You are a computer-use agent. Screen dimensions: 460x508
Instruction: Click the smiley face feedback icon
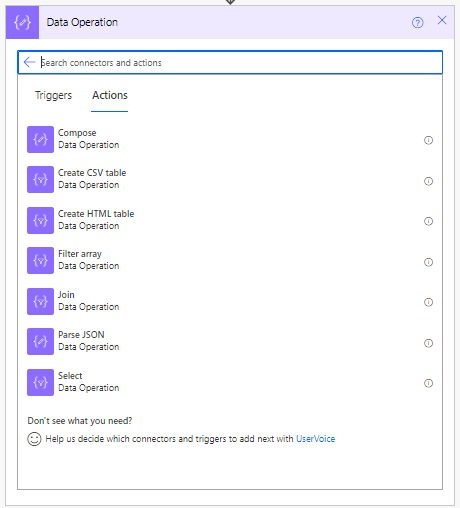click(x=34, y=439)
